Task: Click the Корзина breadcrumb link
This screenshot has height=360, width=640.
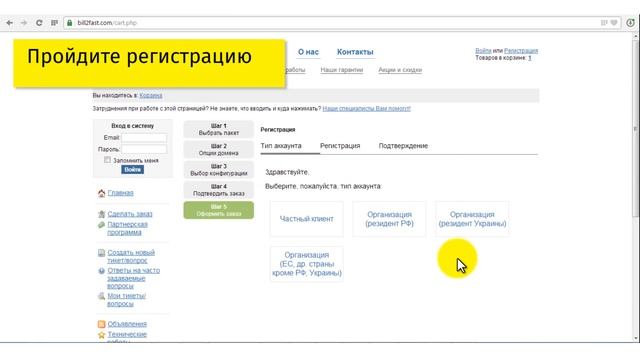Action: [x=151, y=96]
